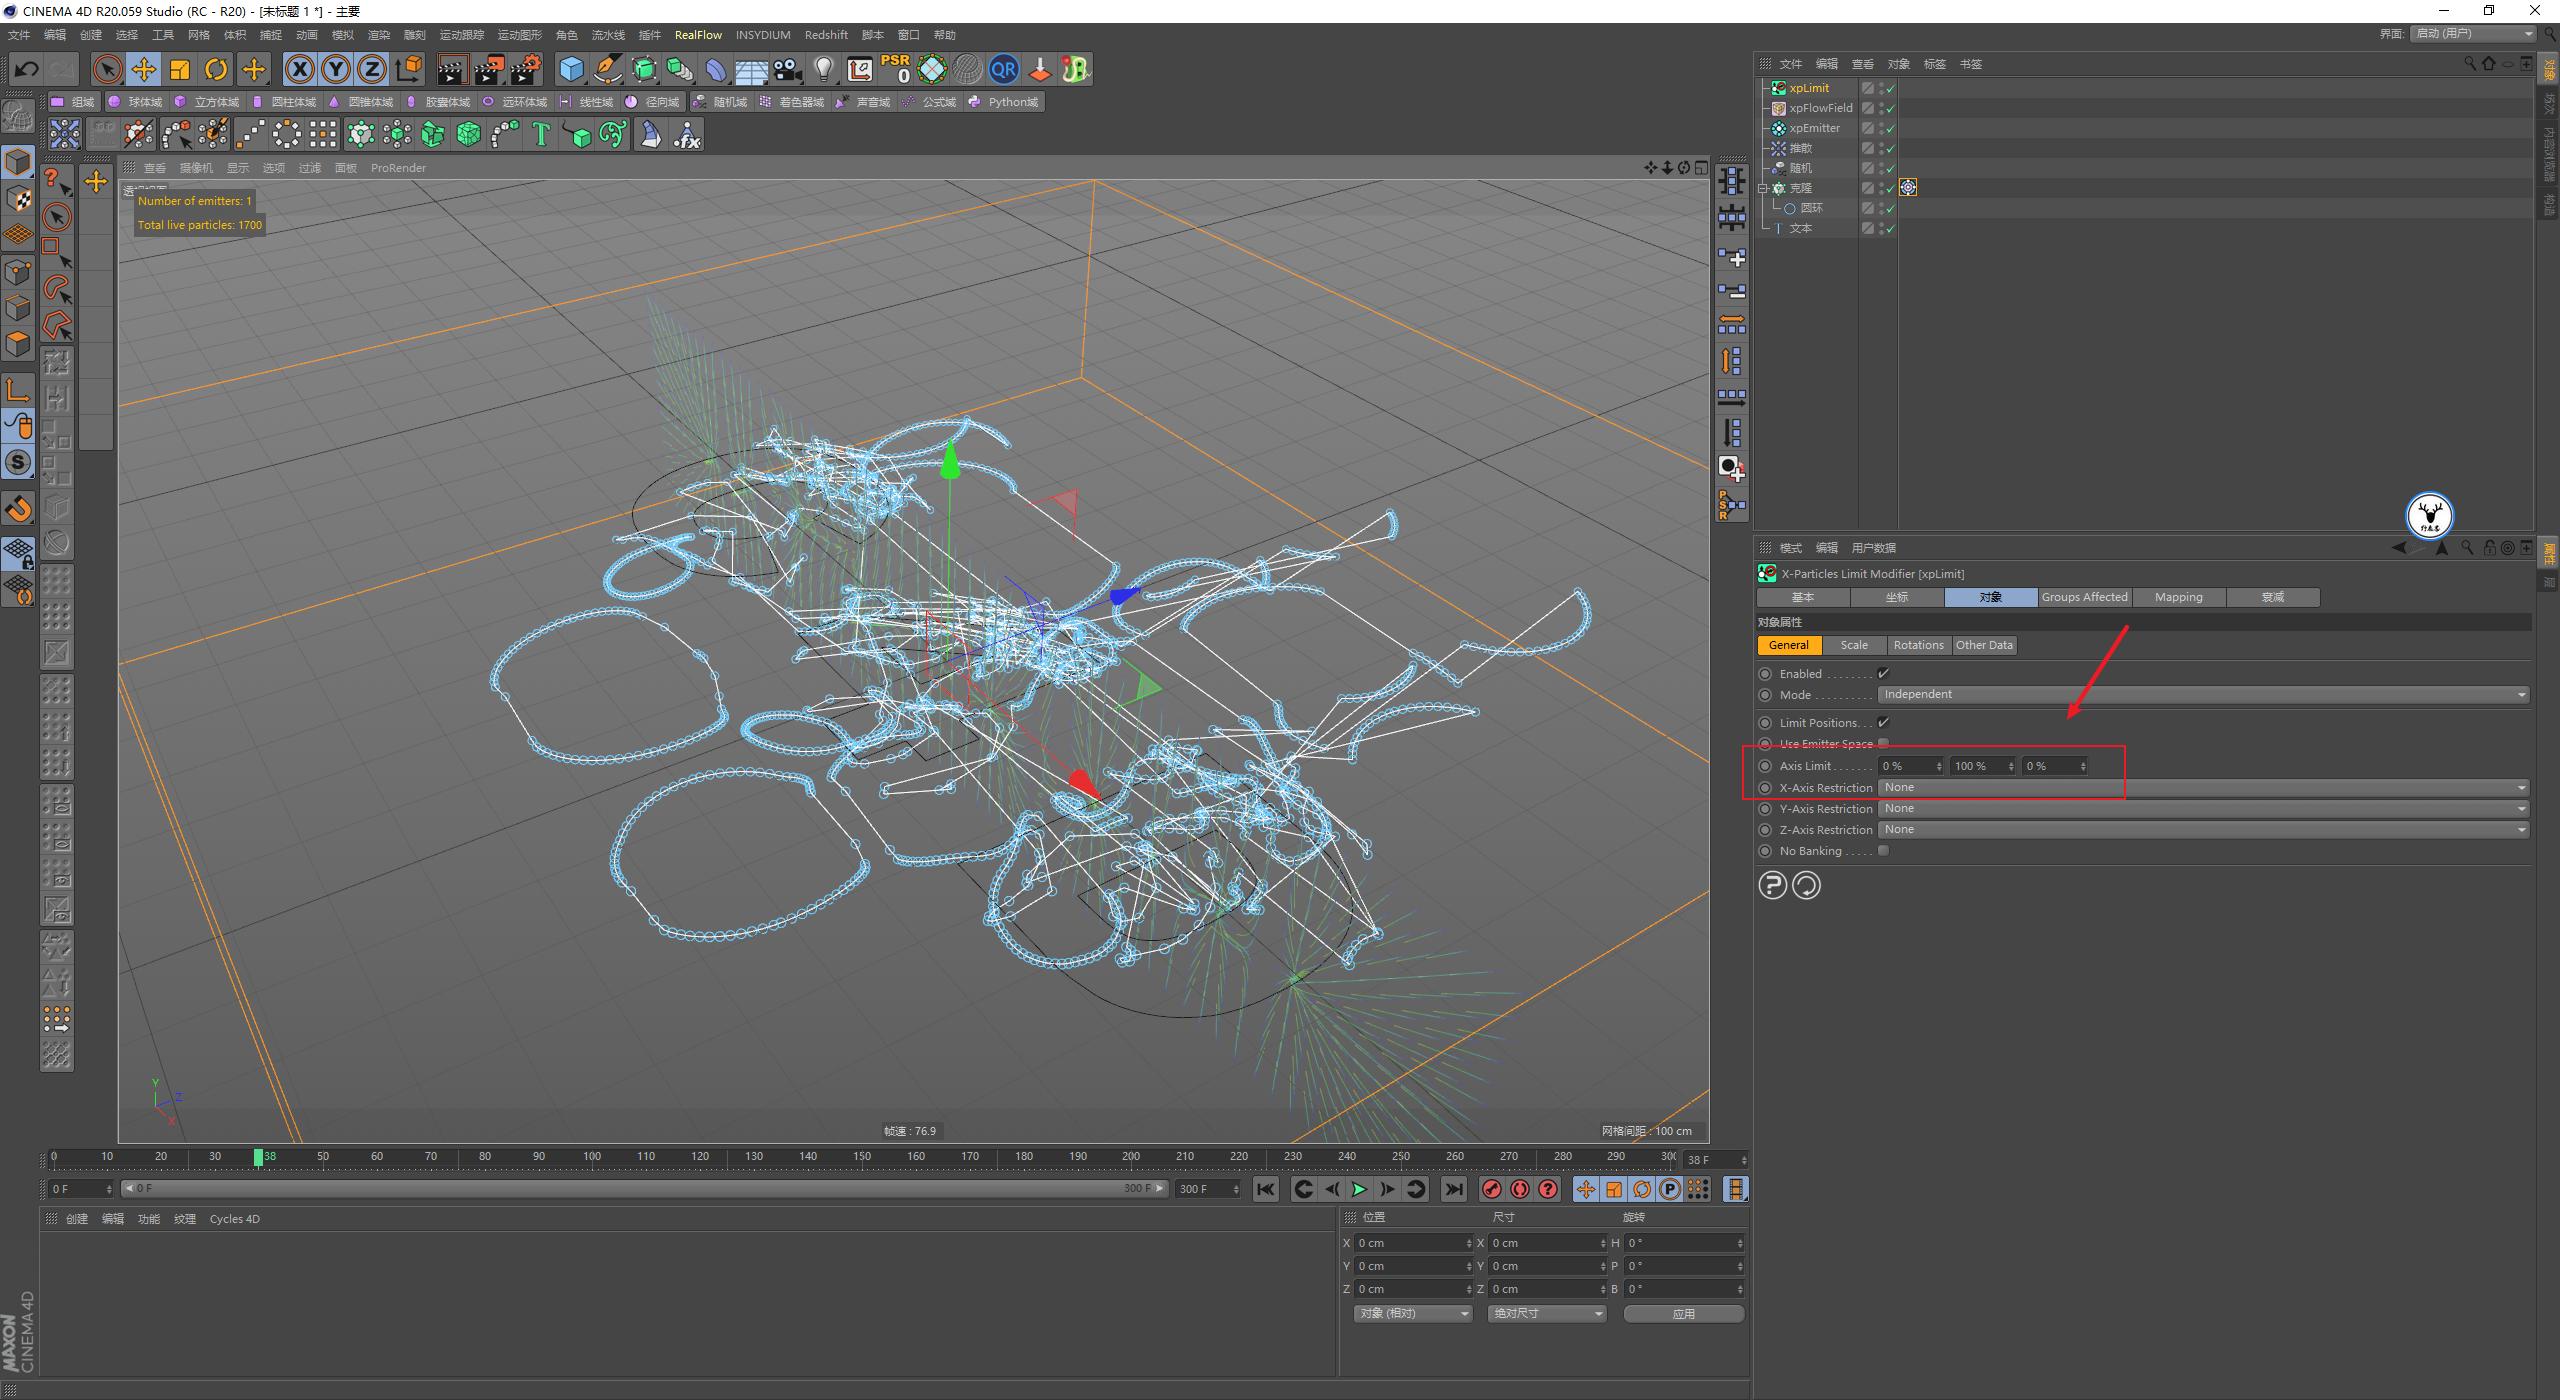The height and width of the screenshot is (1400, 2560).
Task: Select the Rotate tool
Action: pos(216,69)
